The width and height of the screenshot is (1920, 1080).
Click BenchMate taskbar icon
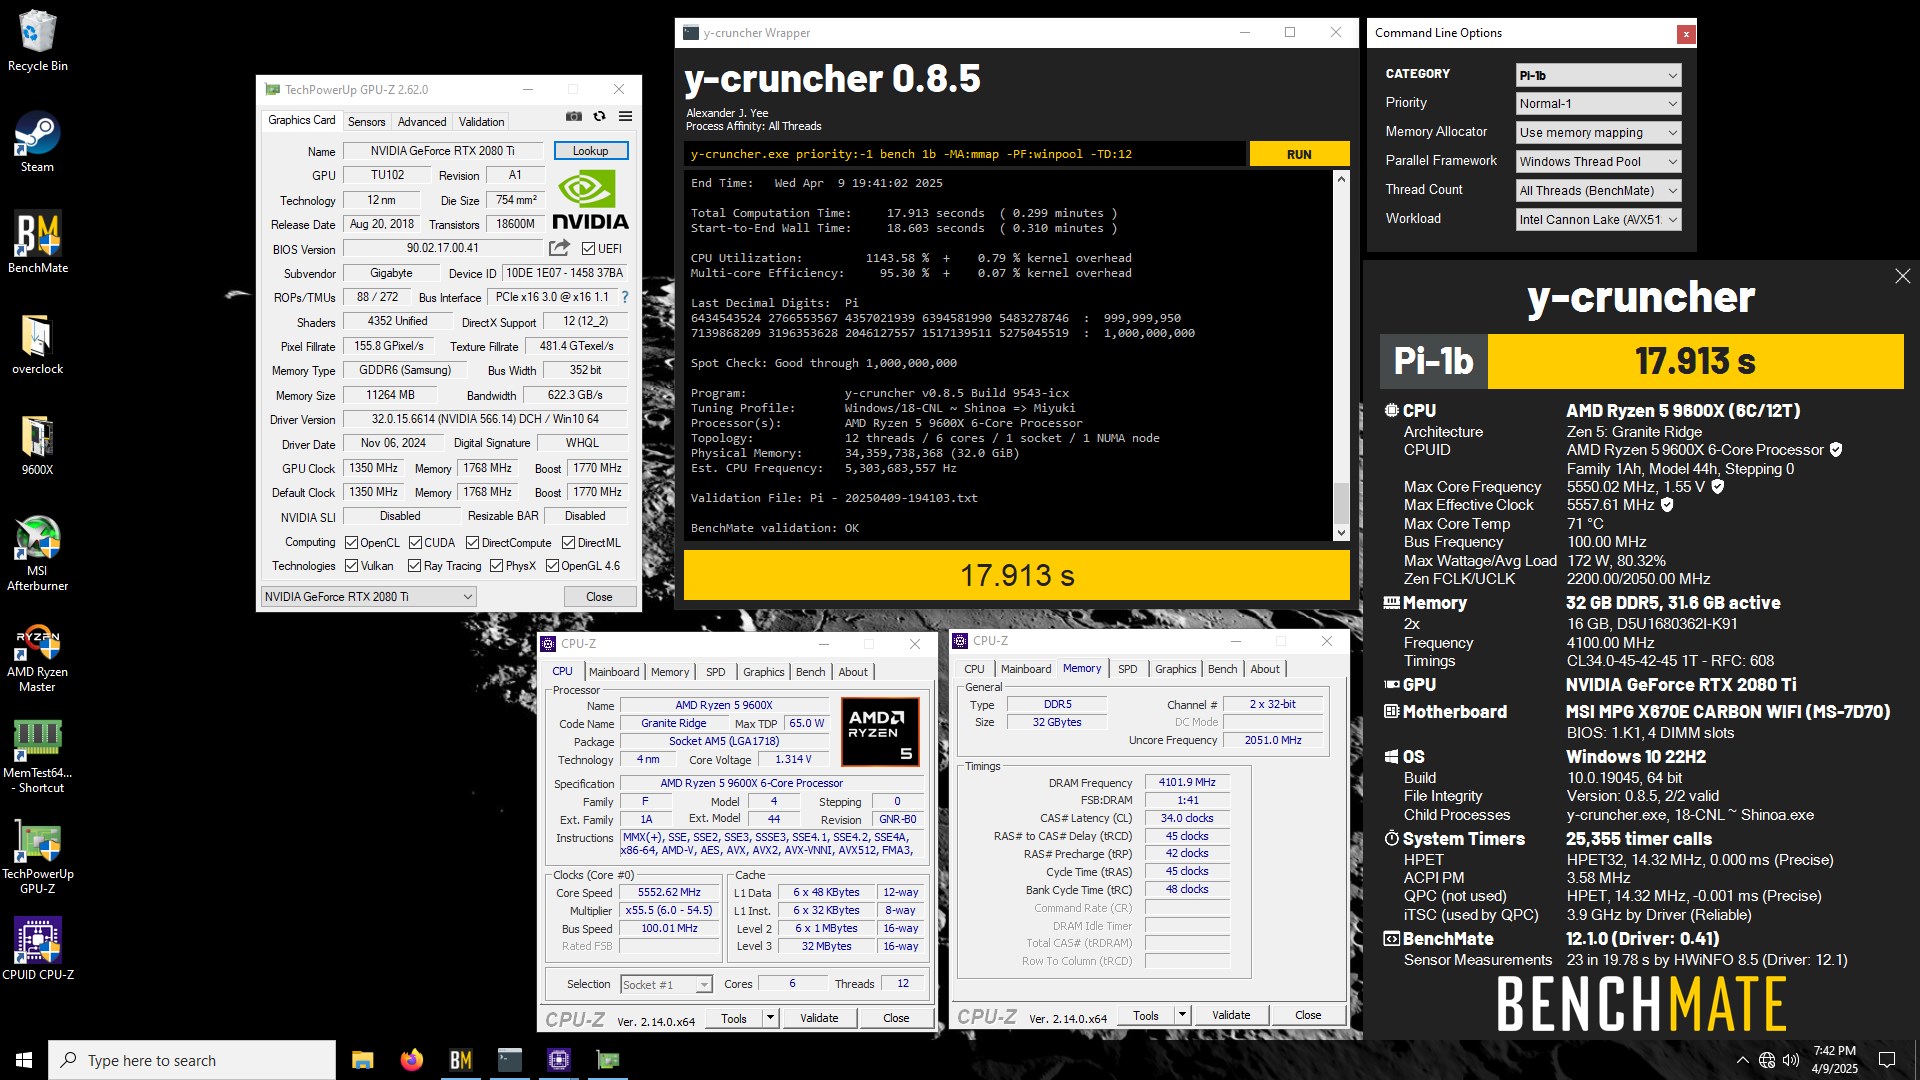tap(461, 1060)
